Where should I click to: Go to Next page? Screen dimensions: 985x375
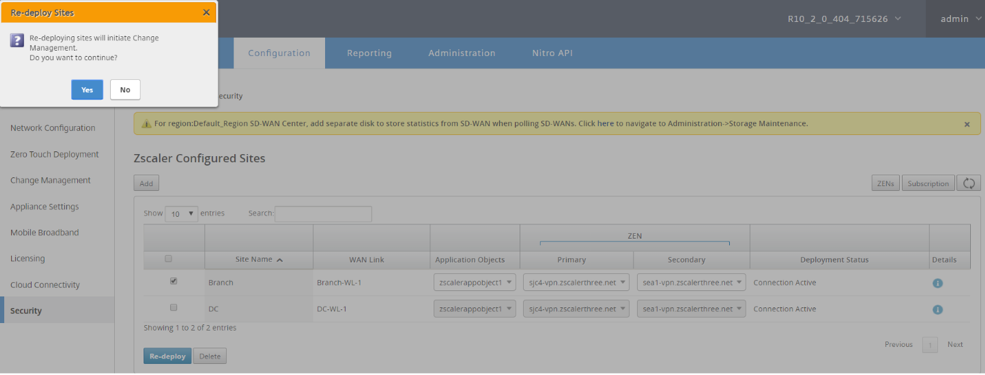[x=955, y=345]
